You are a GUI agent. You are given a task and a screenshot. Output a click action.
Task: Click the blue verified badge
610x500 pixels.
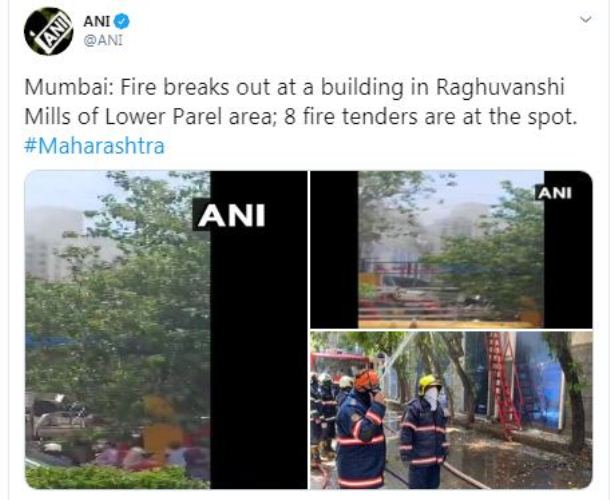[121, 21]
